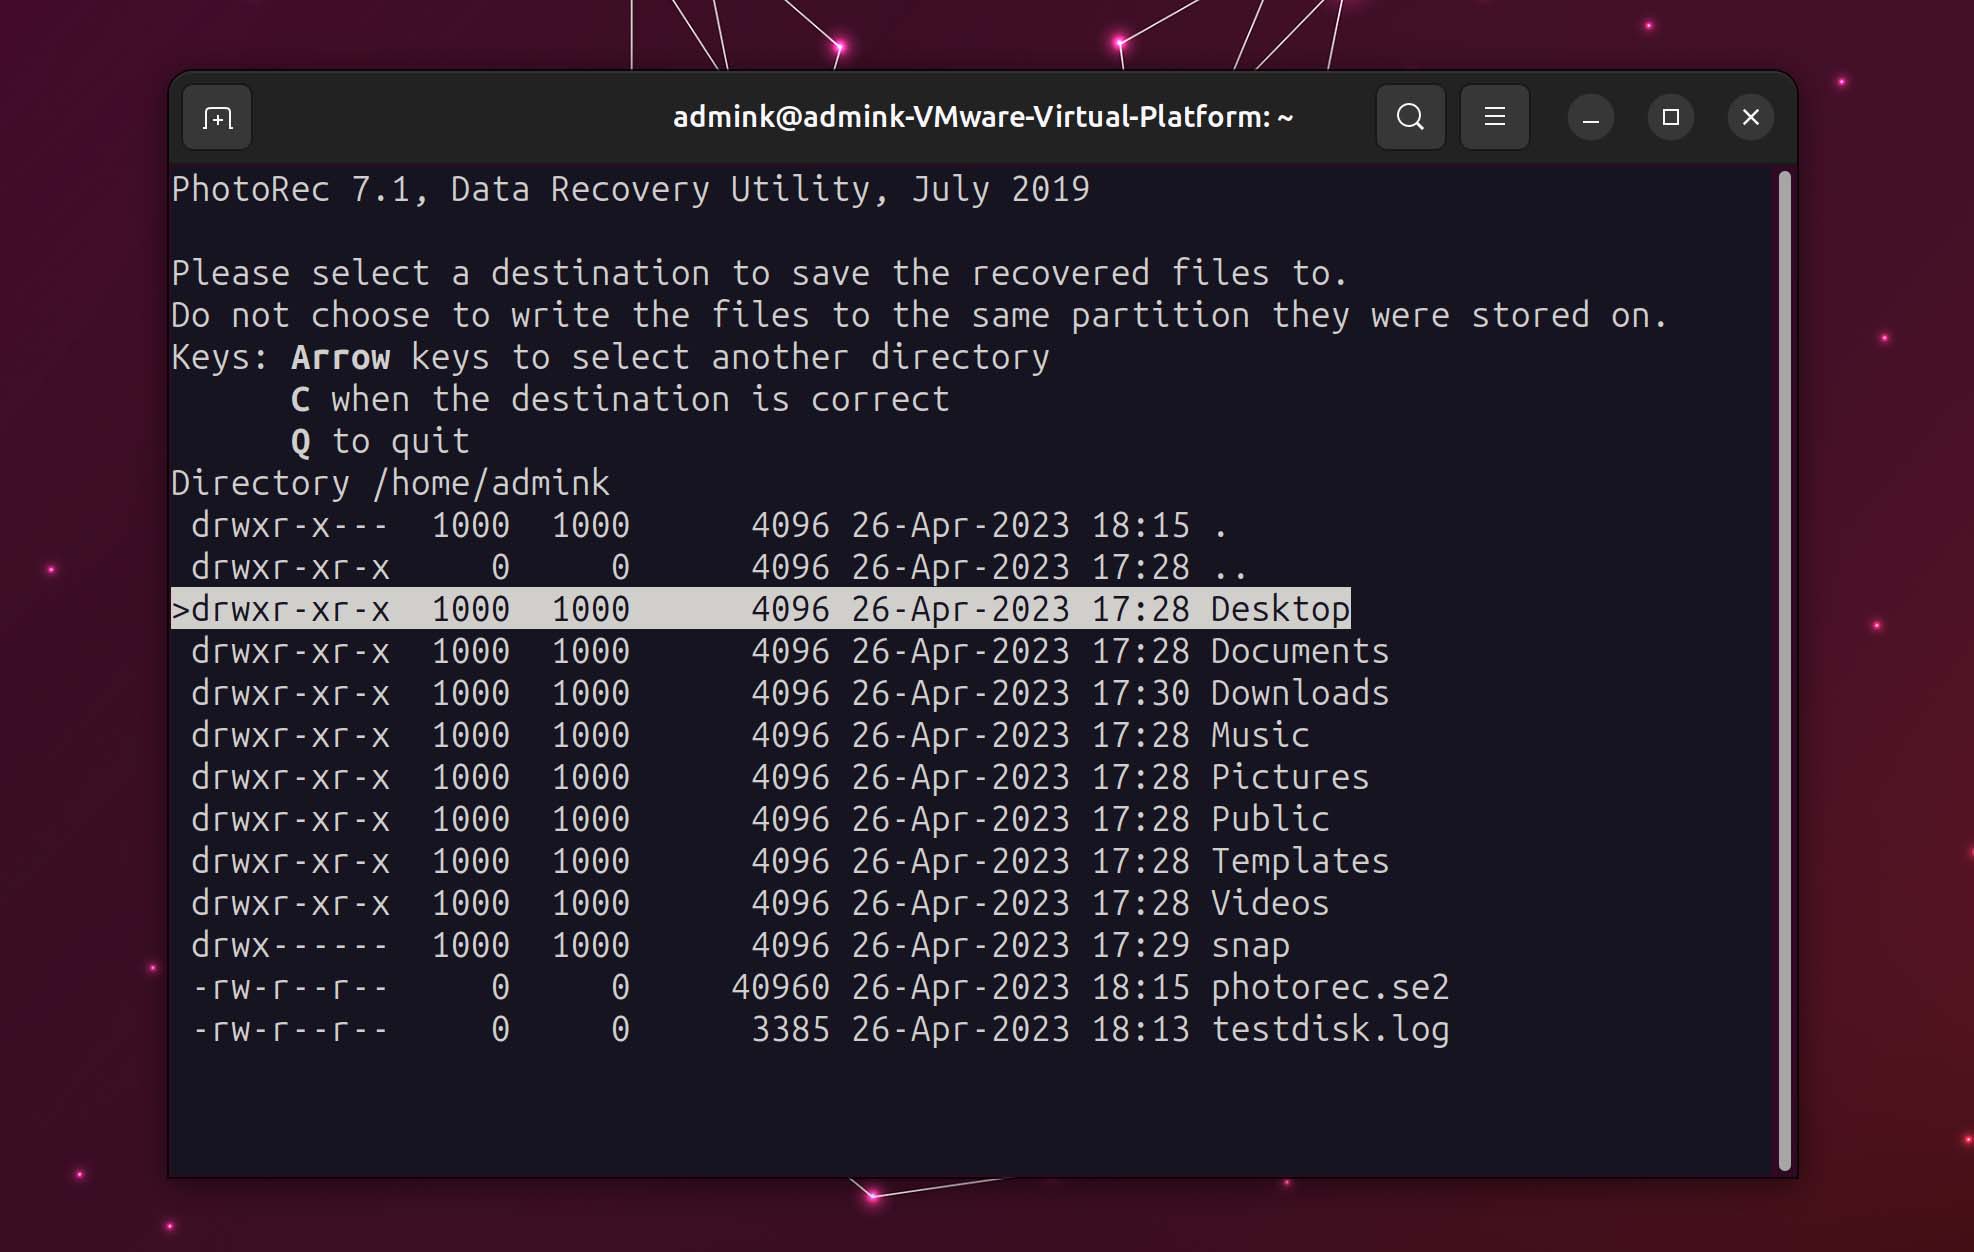The height and width of the screenshot is (1252, 1974).
Task: Click the 'Directory /home/admink' path line
Action: [390, 483]
